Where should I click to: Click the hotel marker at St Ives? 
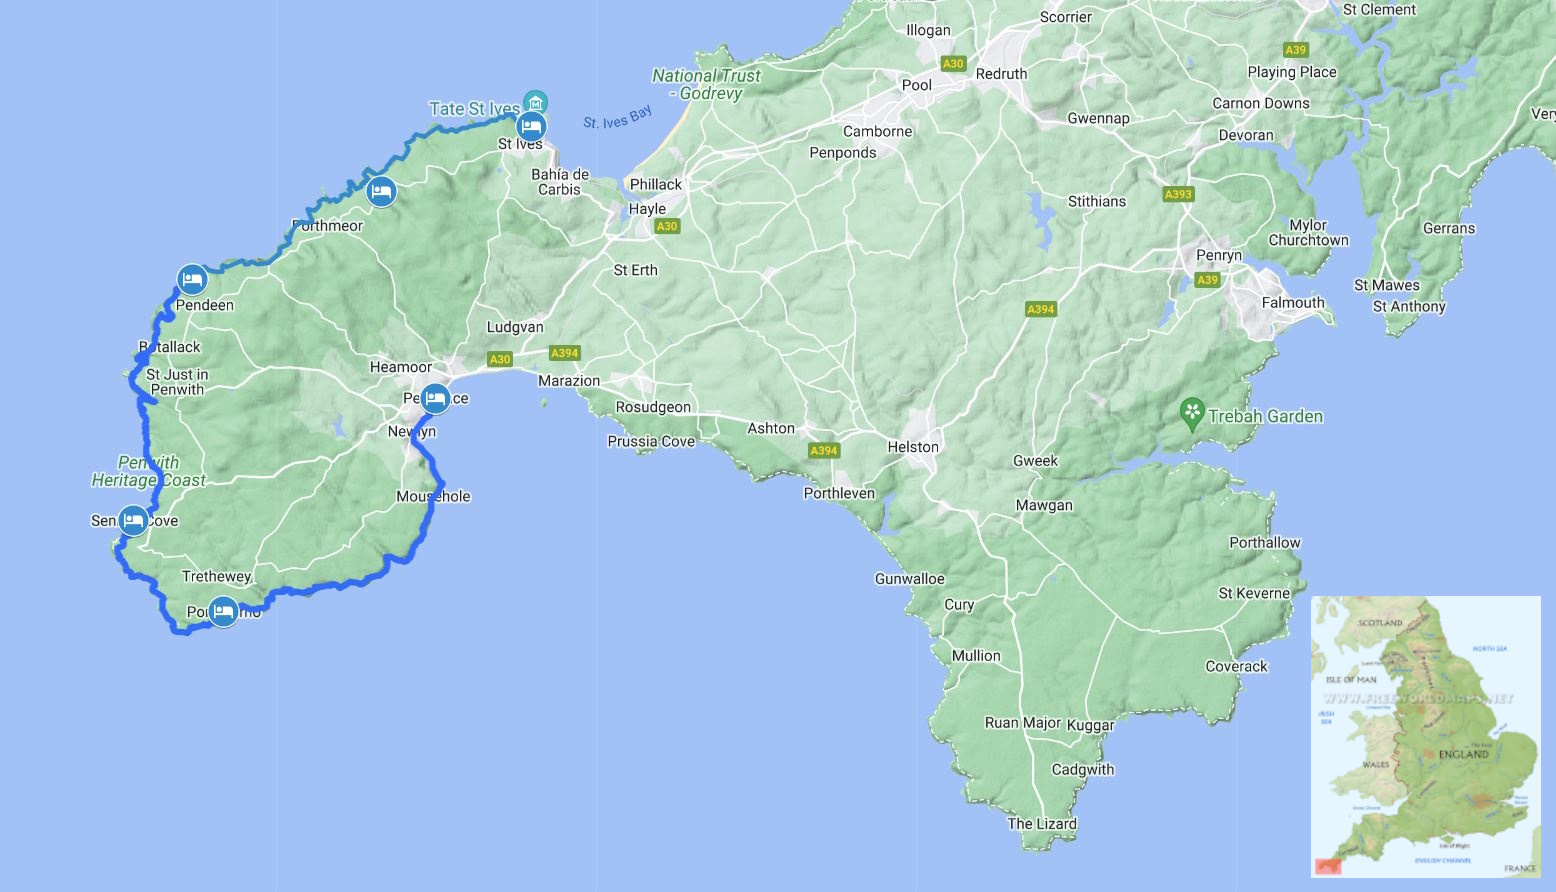(531, 126)
